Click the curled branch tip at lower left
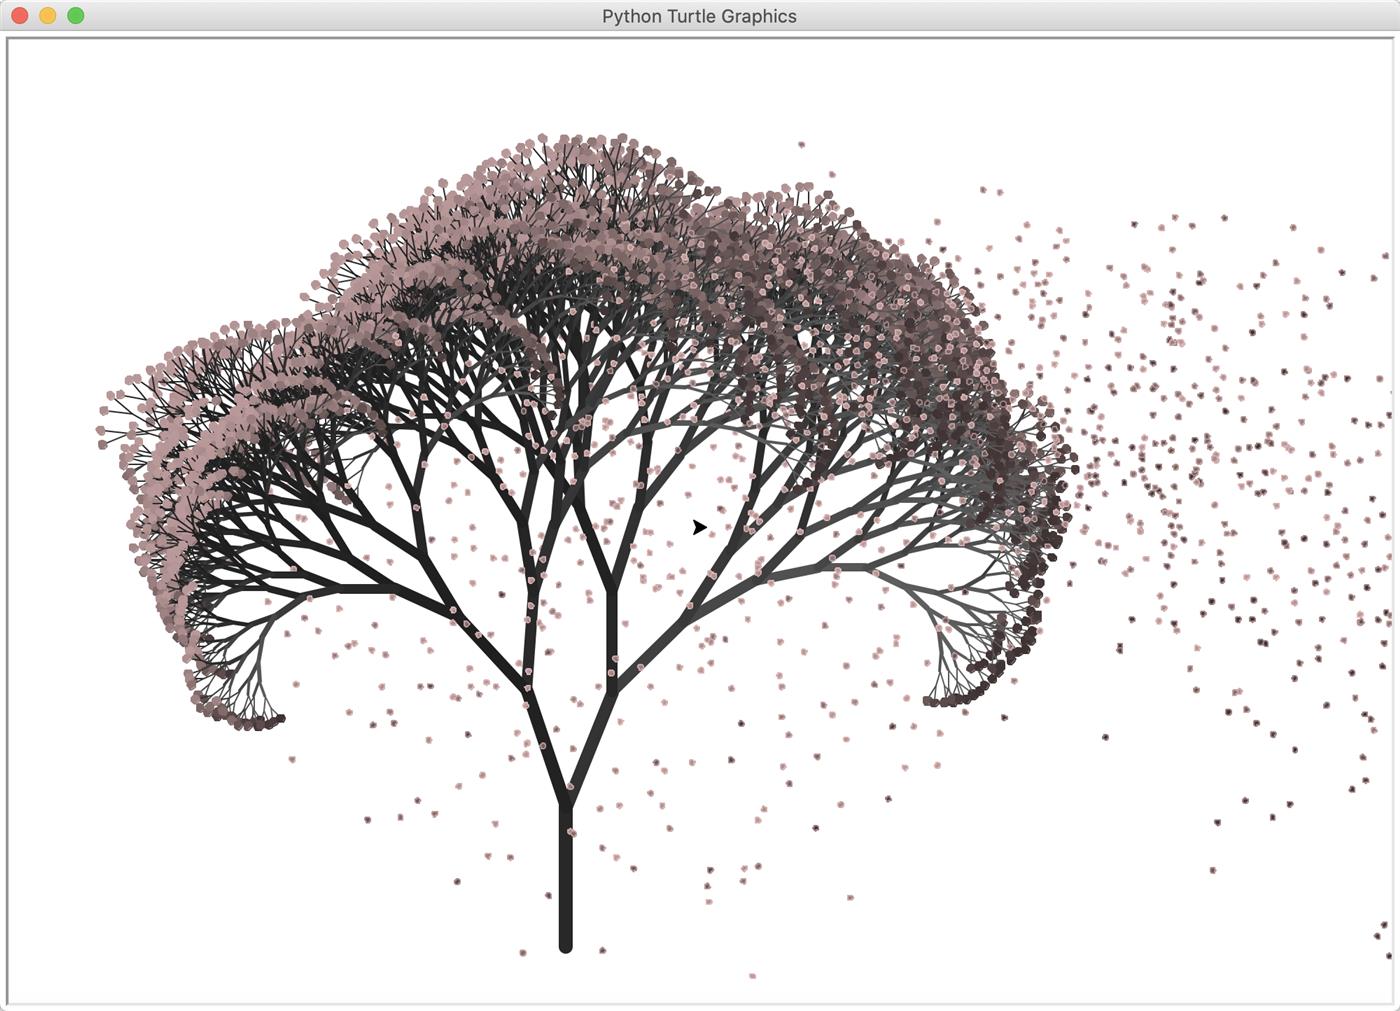This screenshot has height=1011, width=1400. [276, 718]
